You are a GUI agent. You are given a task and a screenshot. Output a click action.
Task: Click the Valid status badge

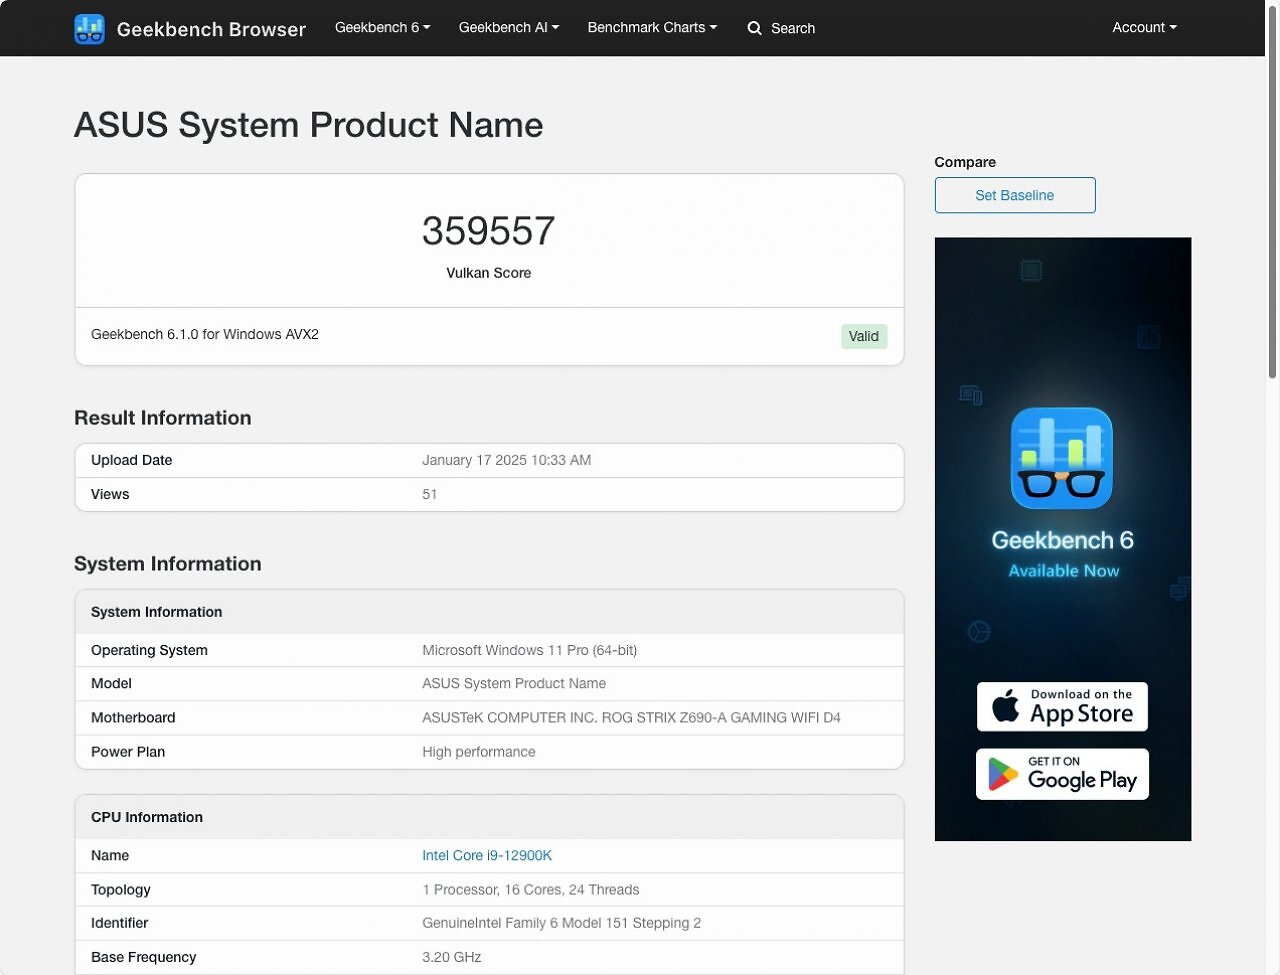coord(864,336)
